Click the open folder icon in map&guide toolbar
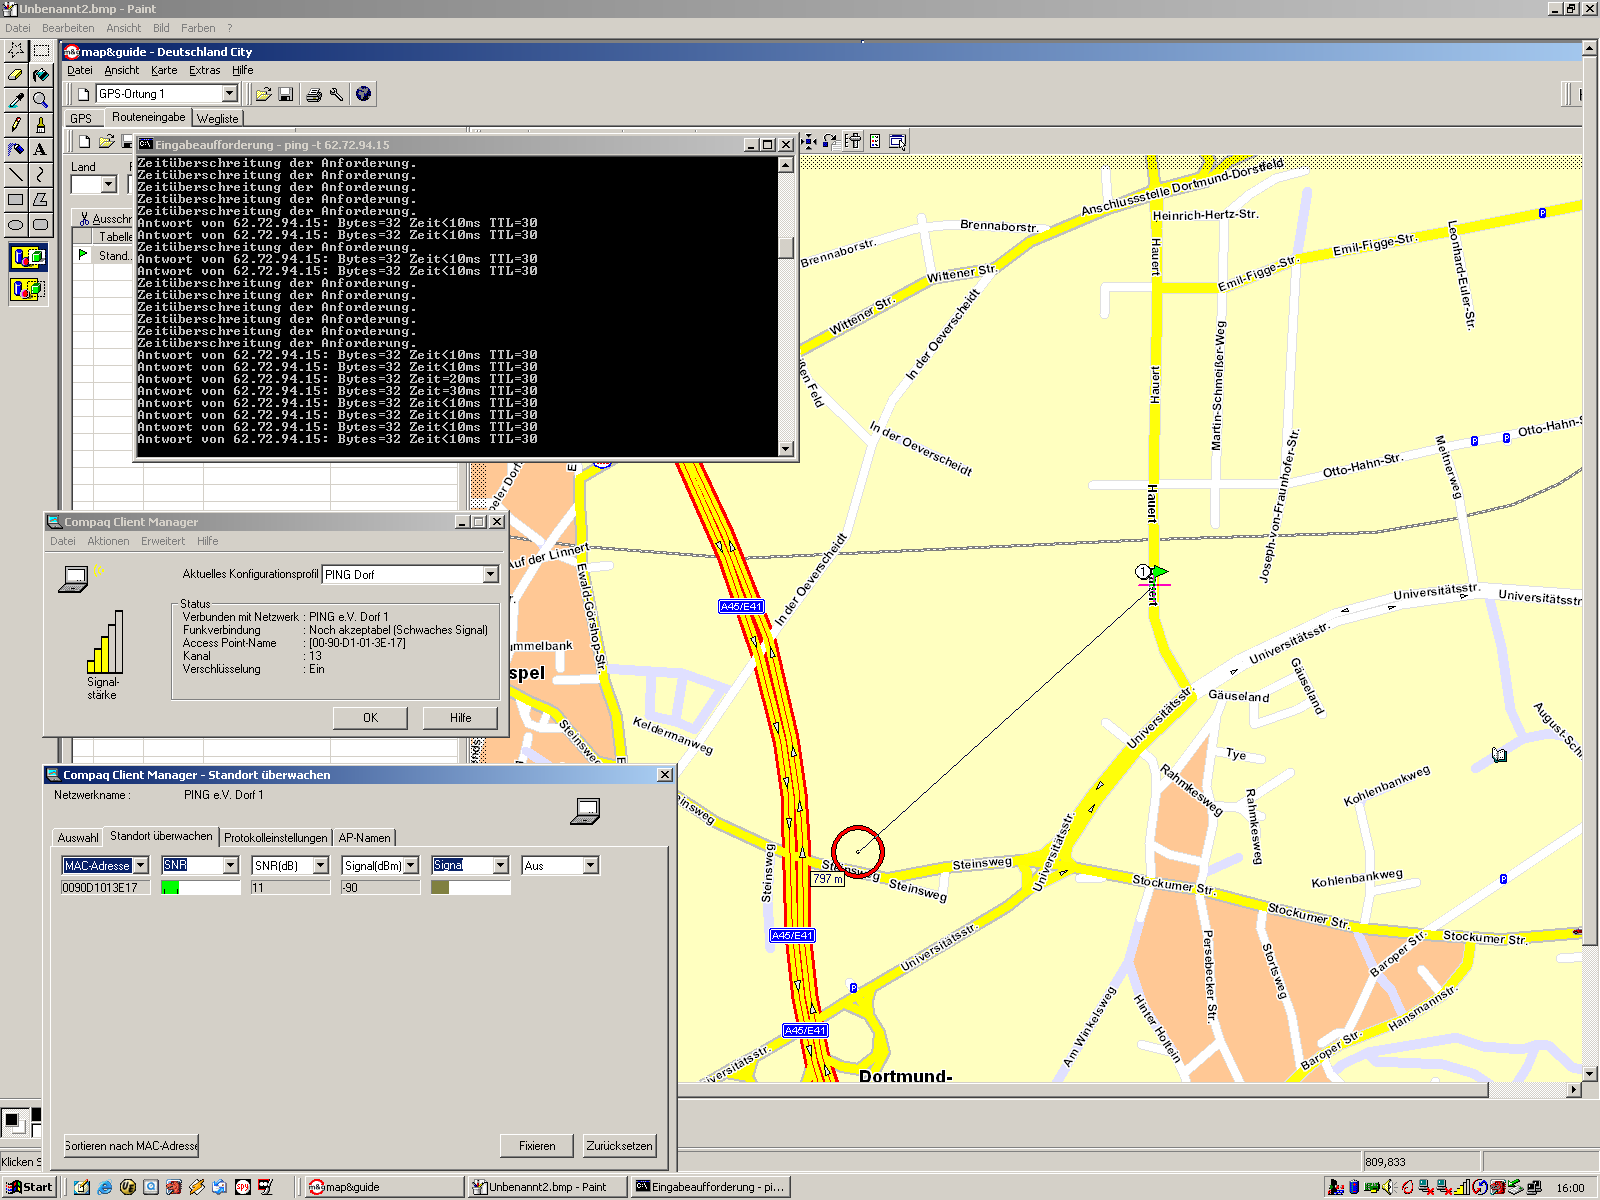This screenshot has width=1600, height=1200. (x=263, y=94)
